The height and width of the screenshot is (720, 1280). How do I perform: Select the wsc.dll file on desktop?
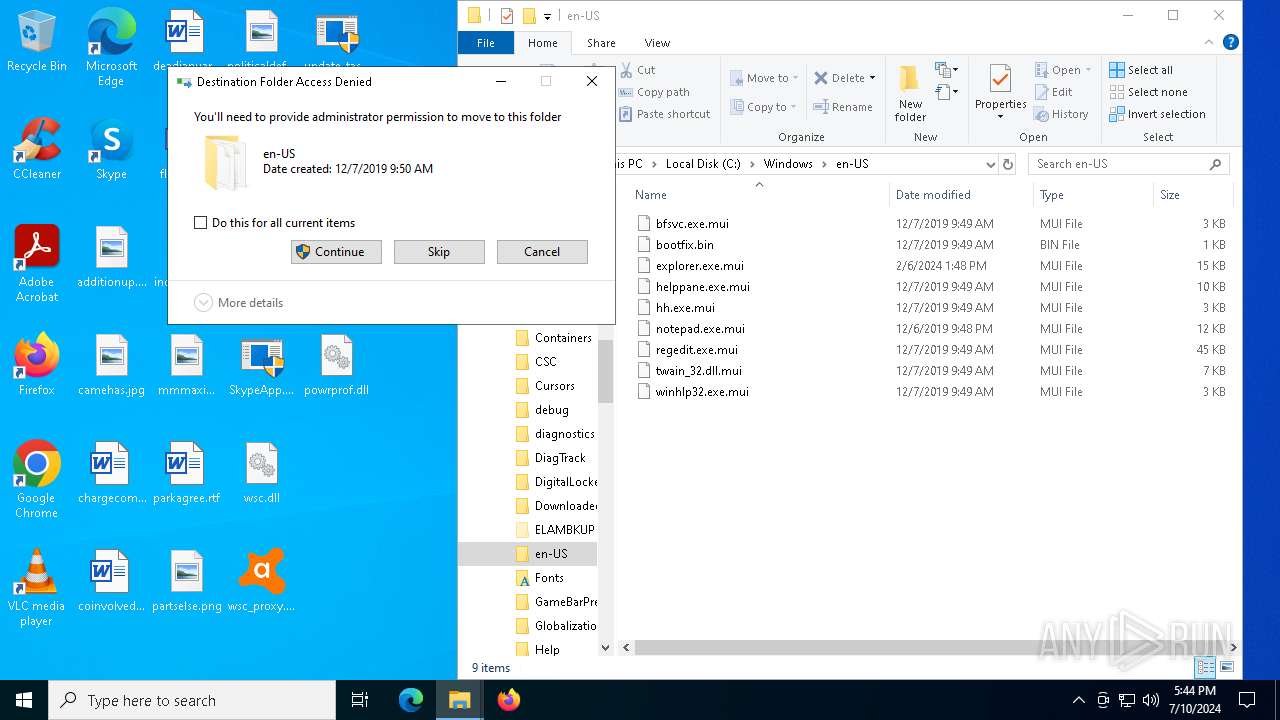pyautogui.click(x=261, y=473)
